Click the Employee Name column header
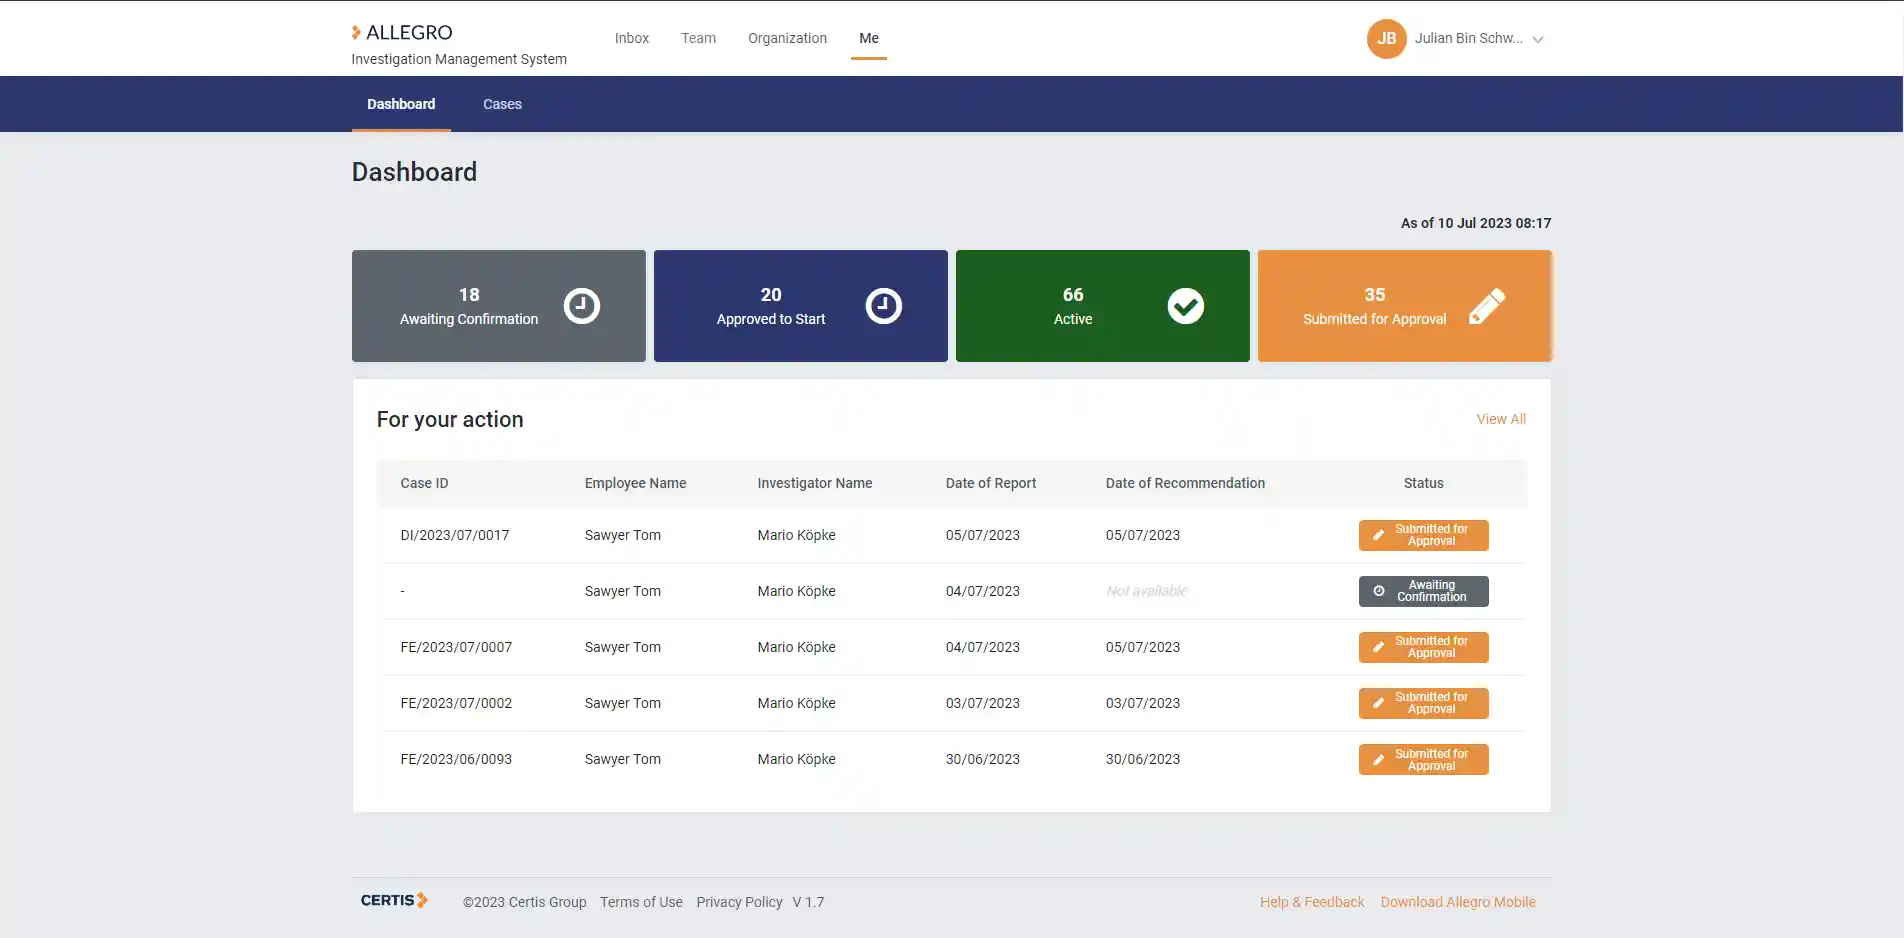Viewport: 1904px width, 938px height. tap(635, 483)
